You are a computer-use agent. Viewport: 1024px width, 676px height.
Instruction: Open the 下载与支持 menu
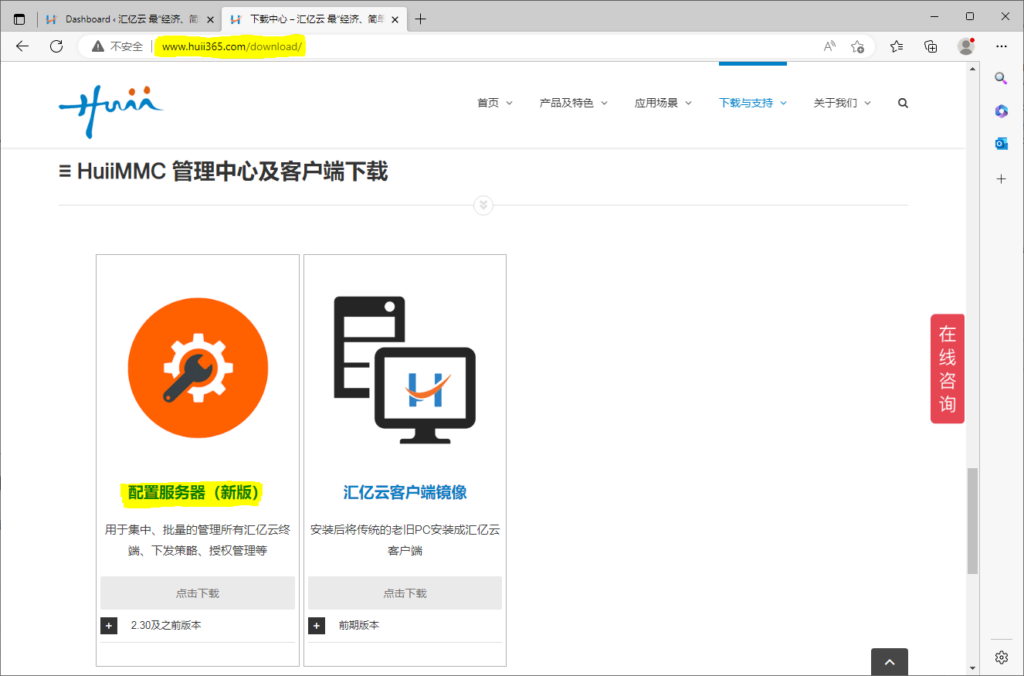752,103
